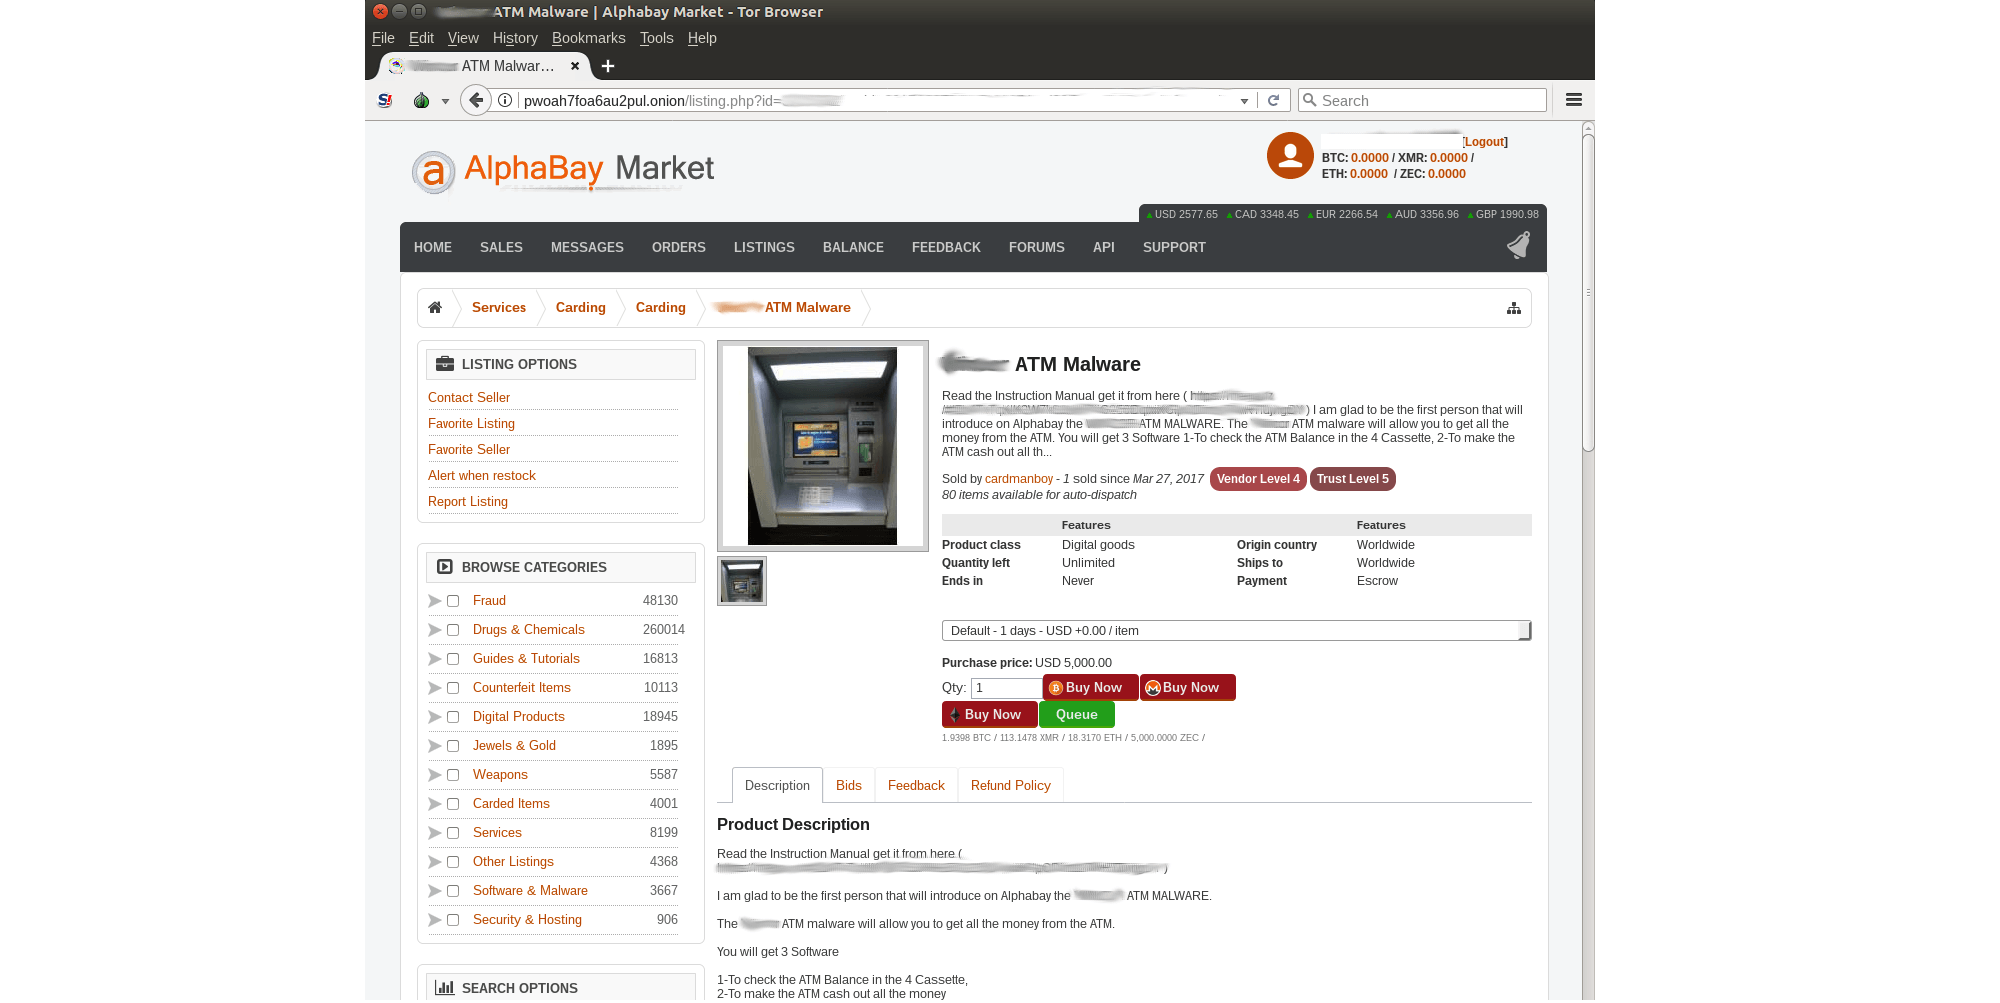Click the Search Options chart icon
The width and height of the screenshot is (2000, 1003).
445,988
